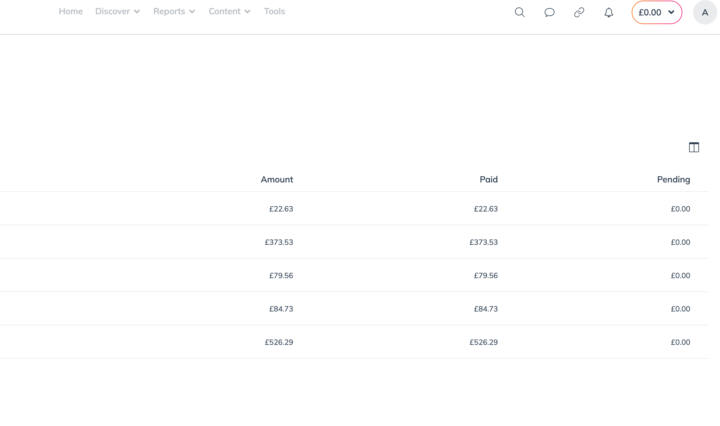
Task: Click the link chain icon
Action: point(579,12)
